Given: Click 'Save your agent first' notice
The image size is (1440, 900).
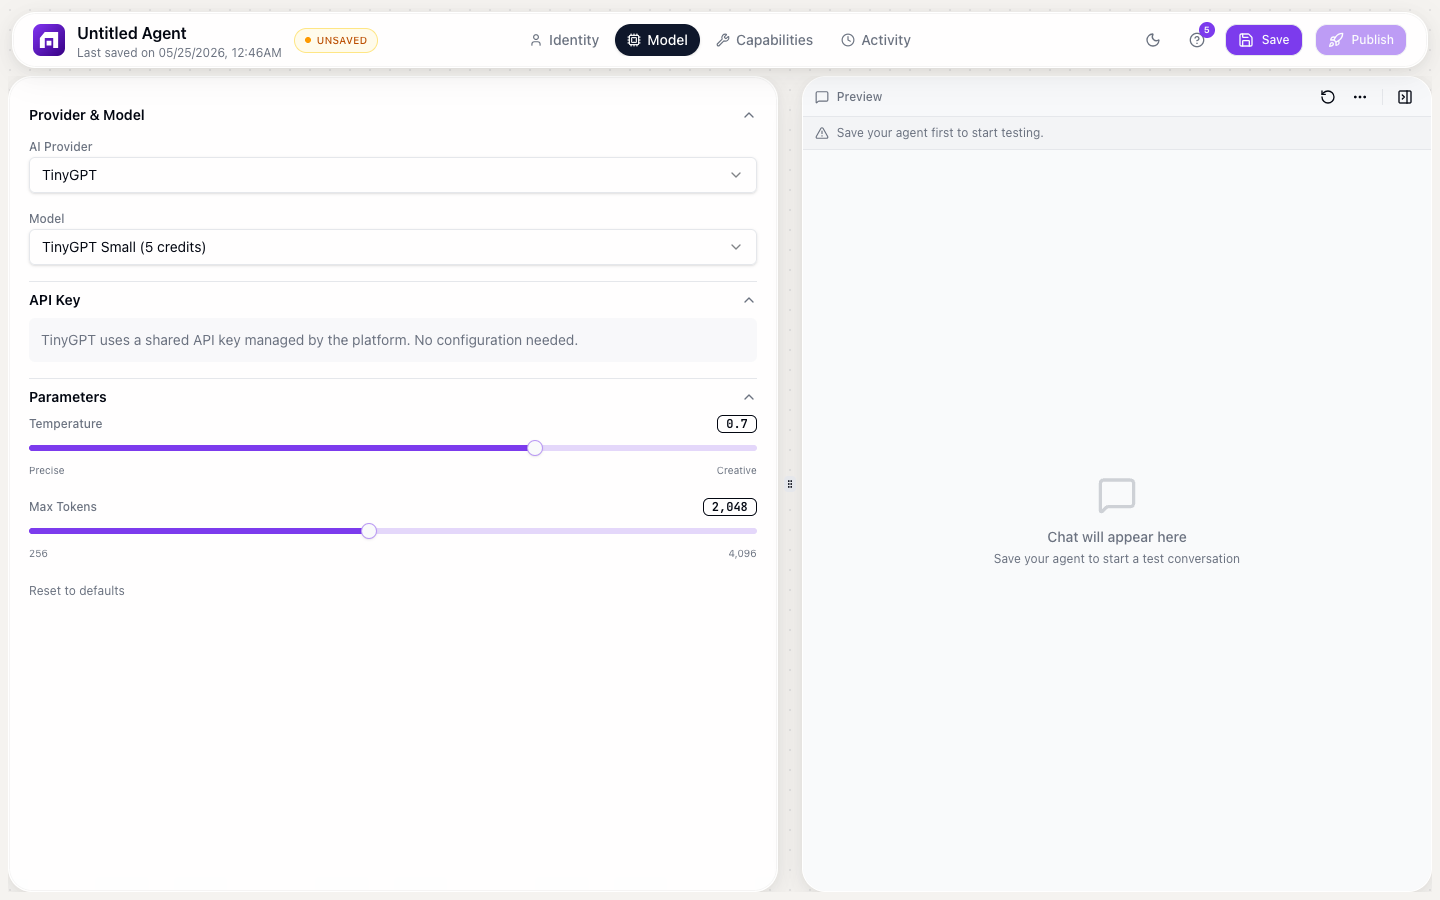Looking at the screenshot, I should (940, 133).
